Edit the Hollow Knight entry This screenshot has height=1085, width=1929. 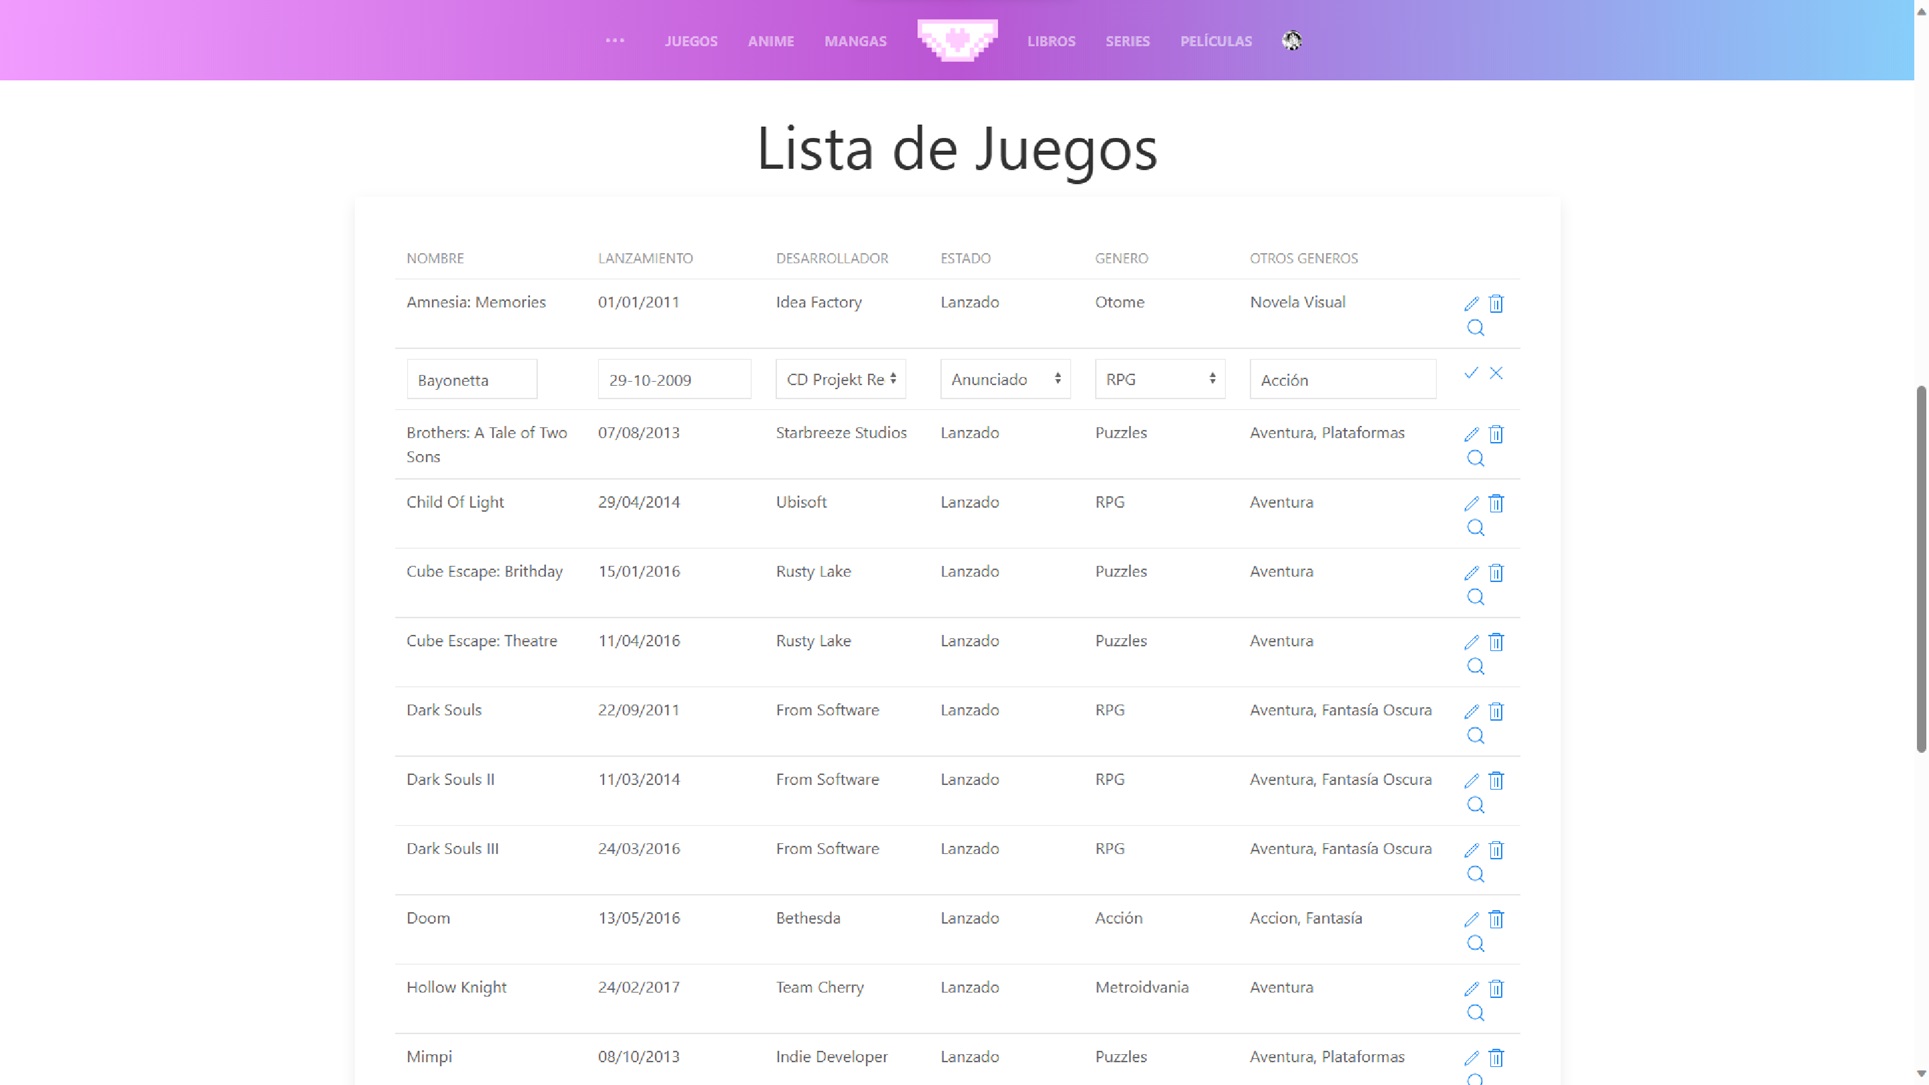tap(1471, 989)
